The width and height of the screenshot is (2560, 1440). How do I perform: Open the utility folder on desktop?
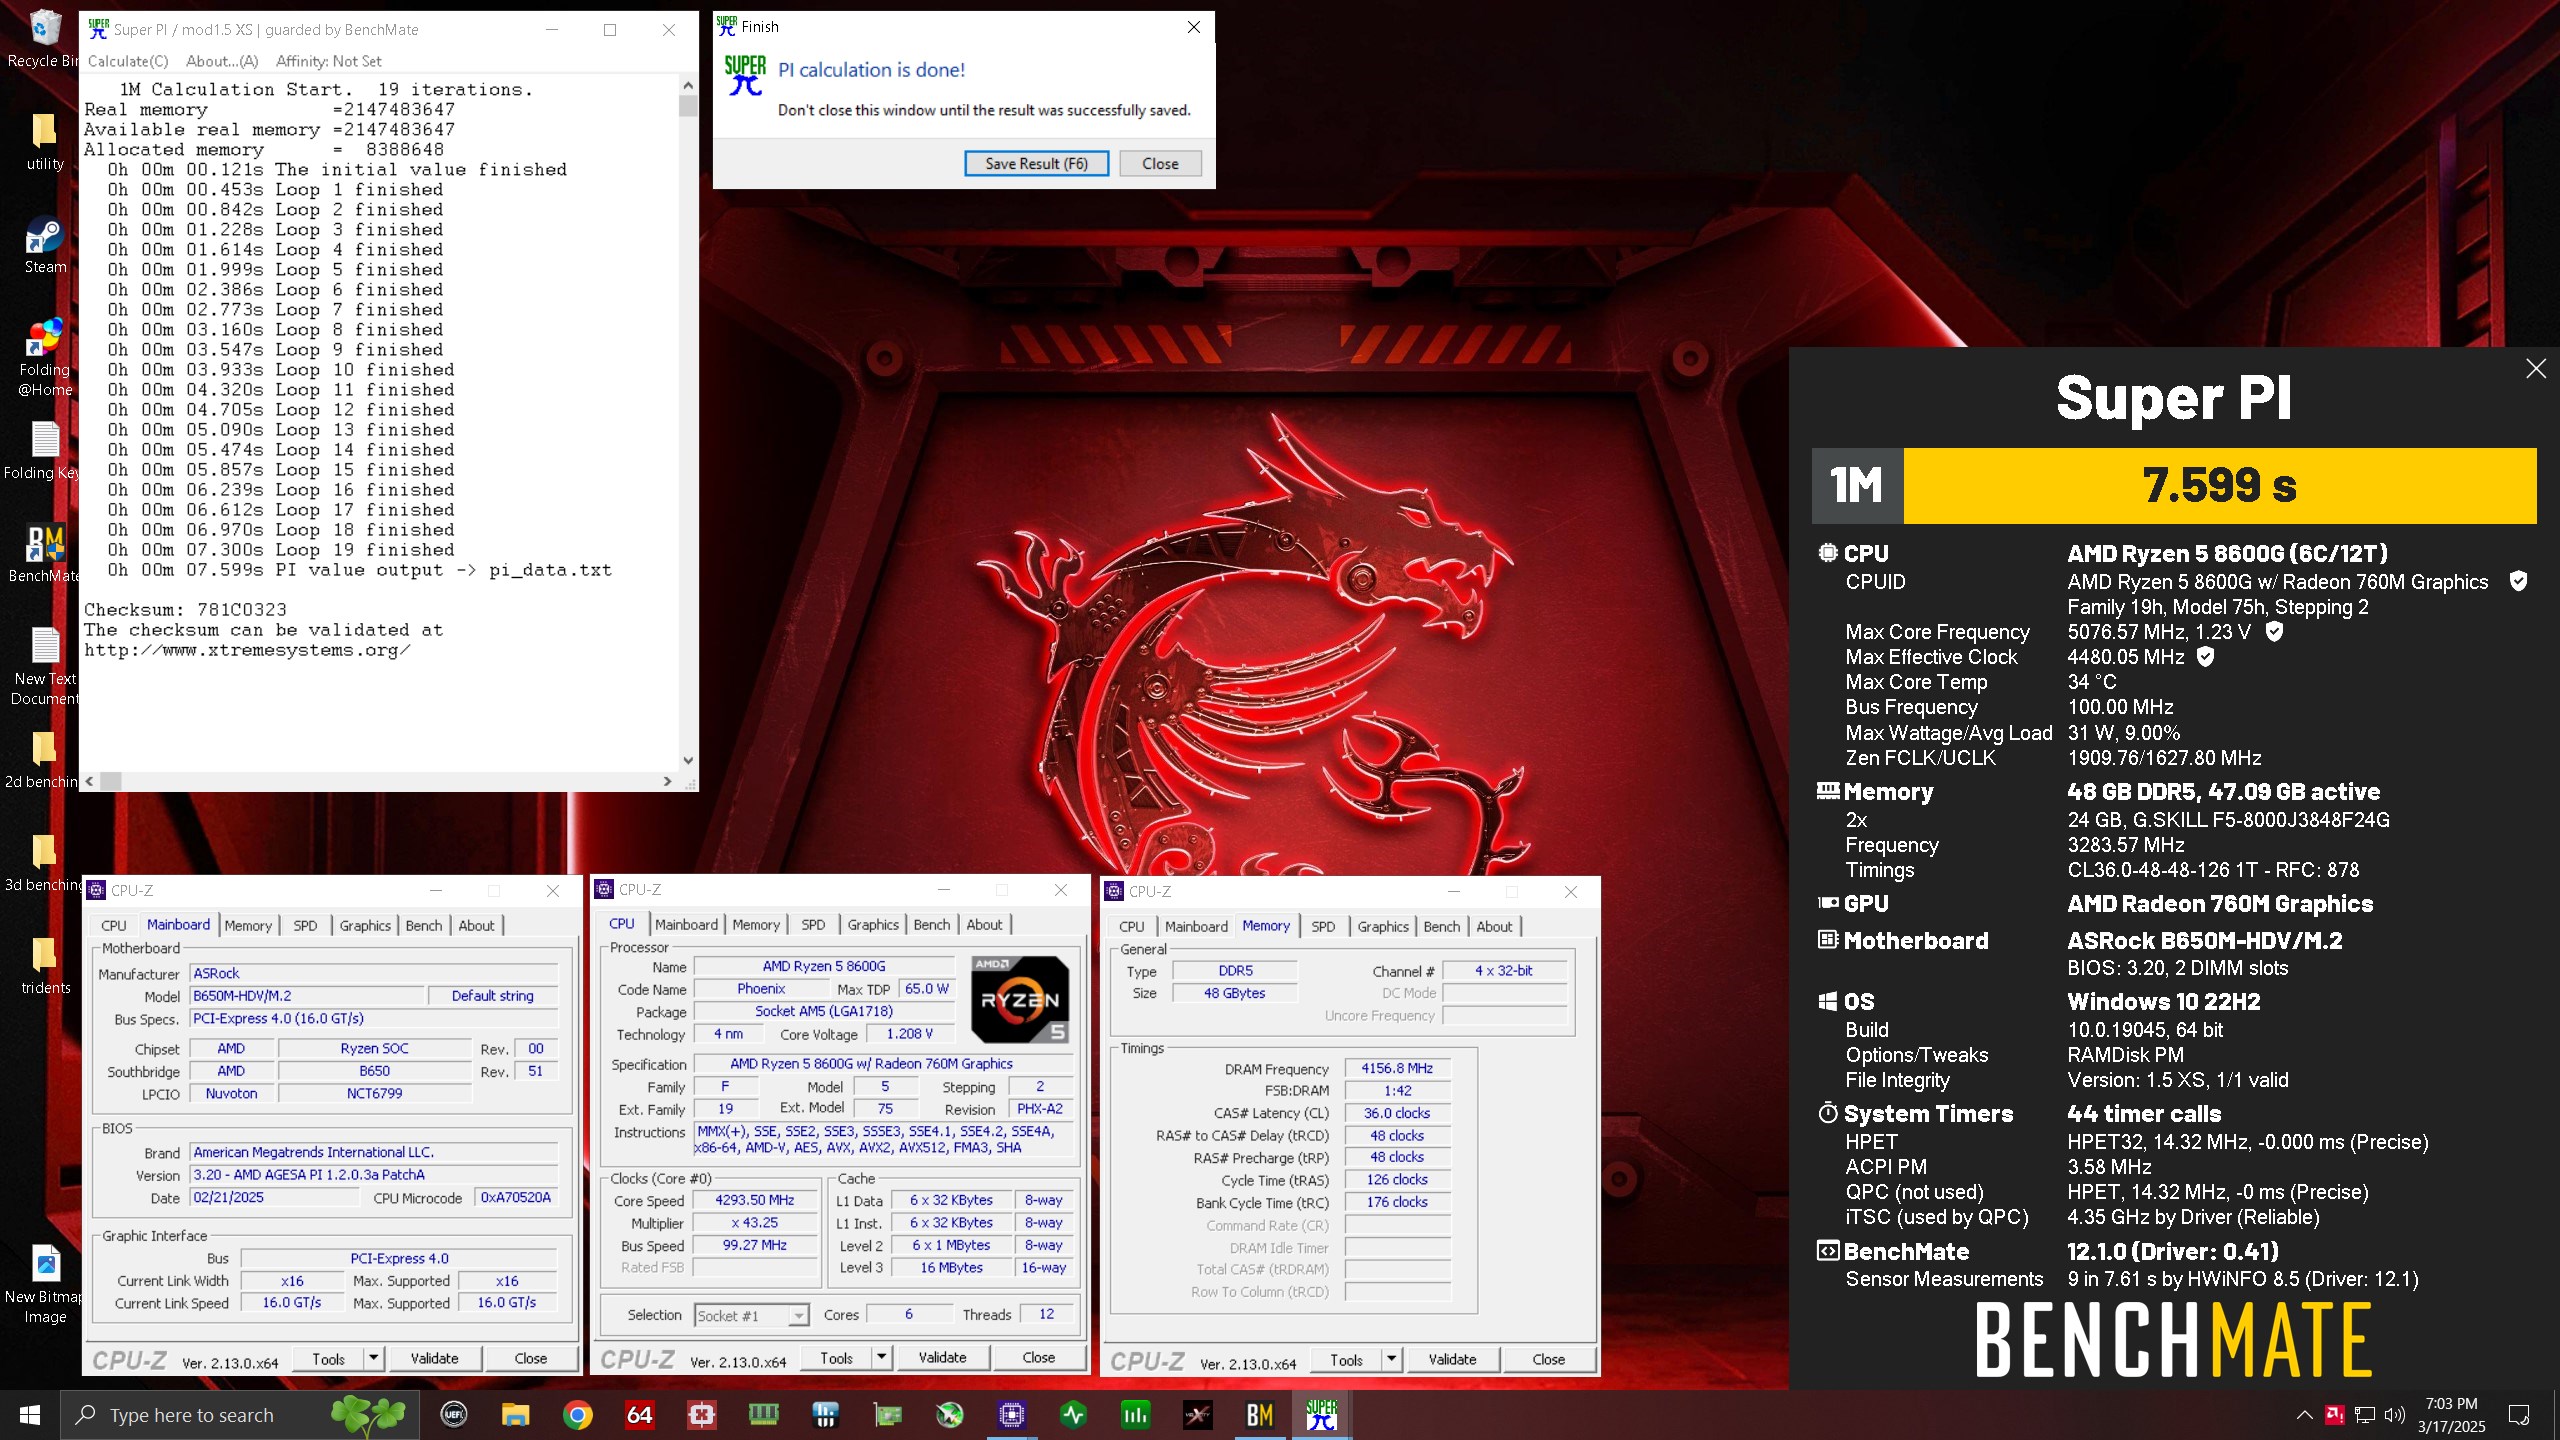44,142
